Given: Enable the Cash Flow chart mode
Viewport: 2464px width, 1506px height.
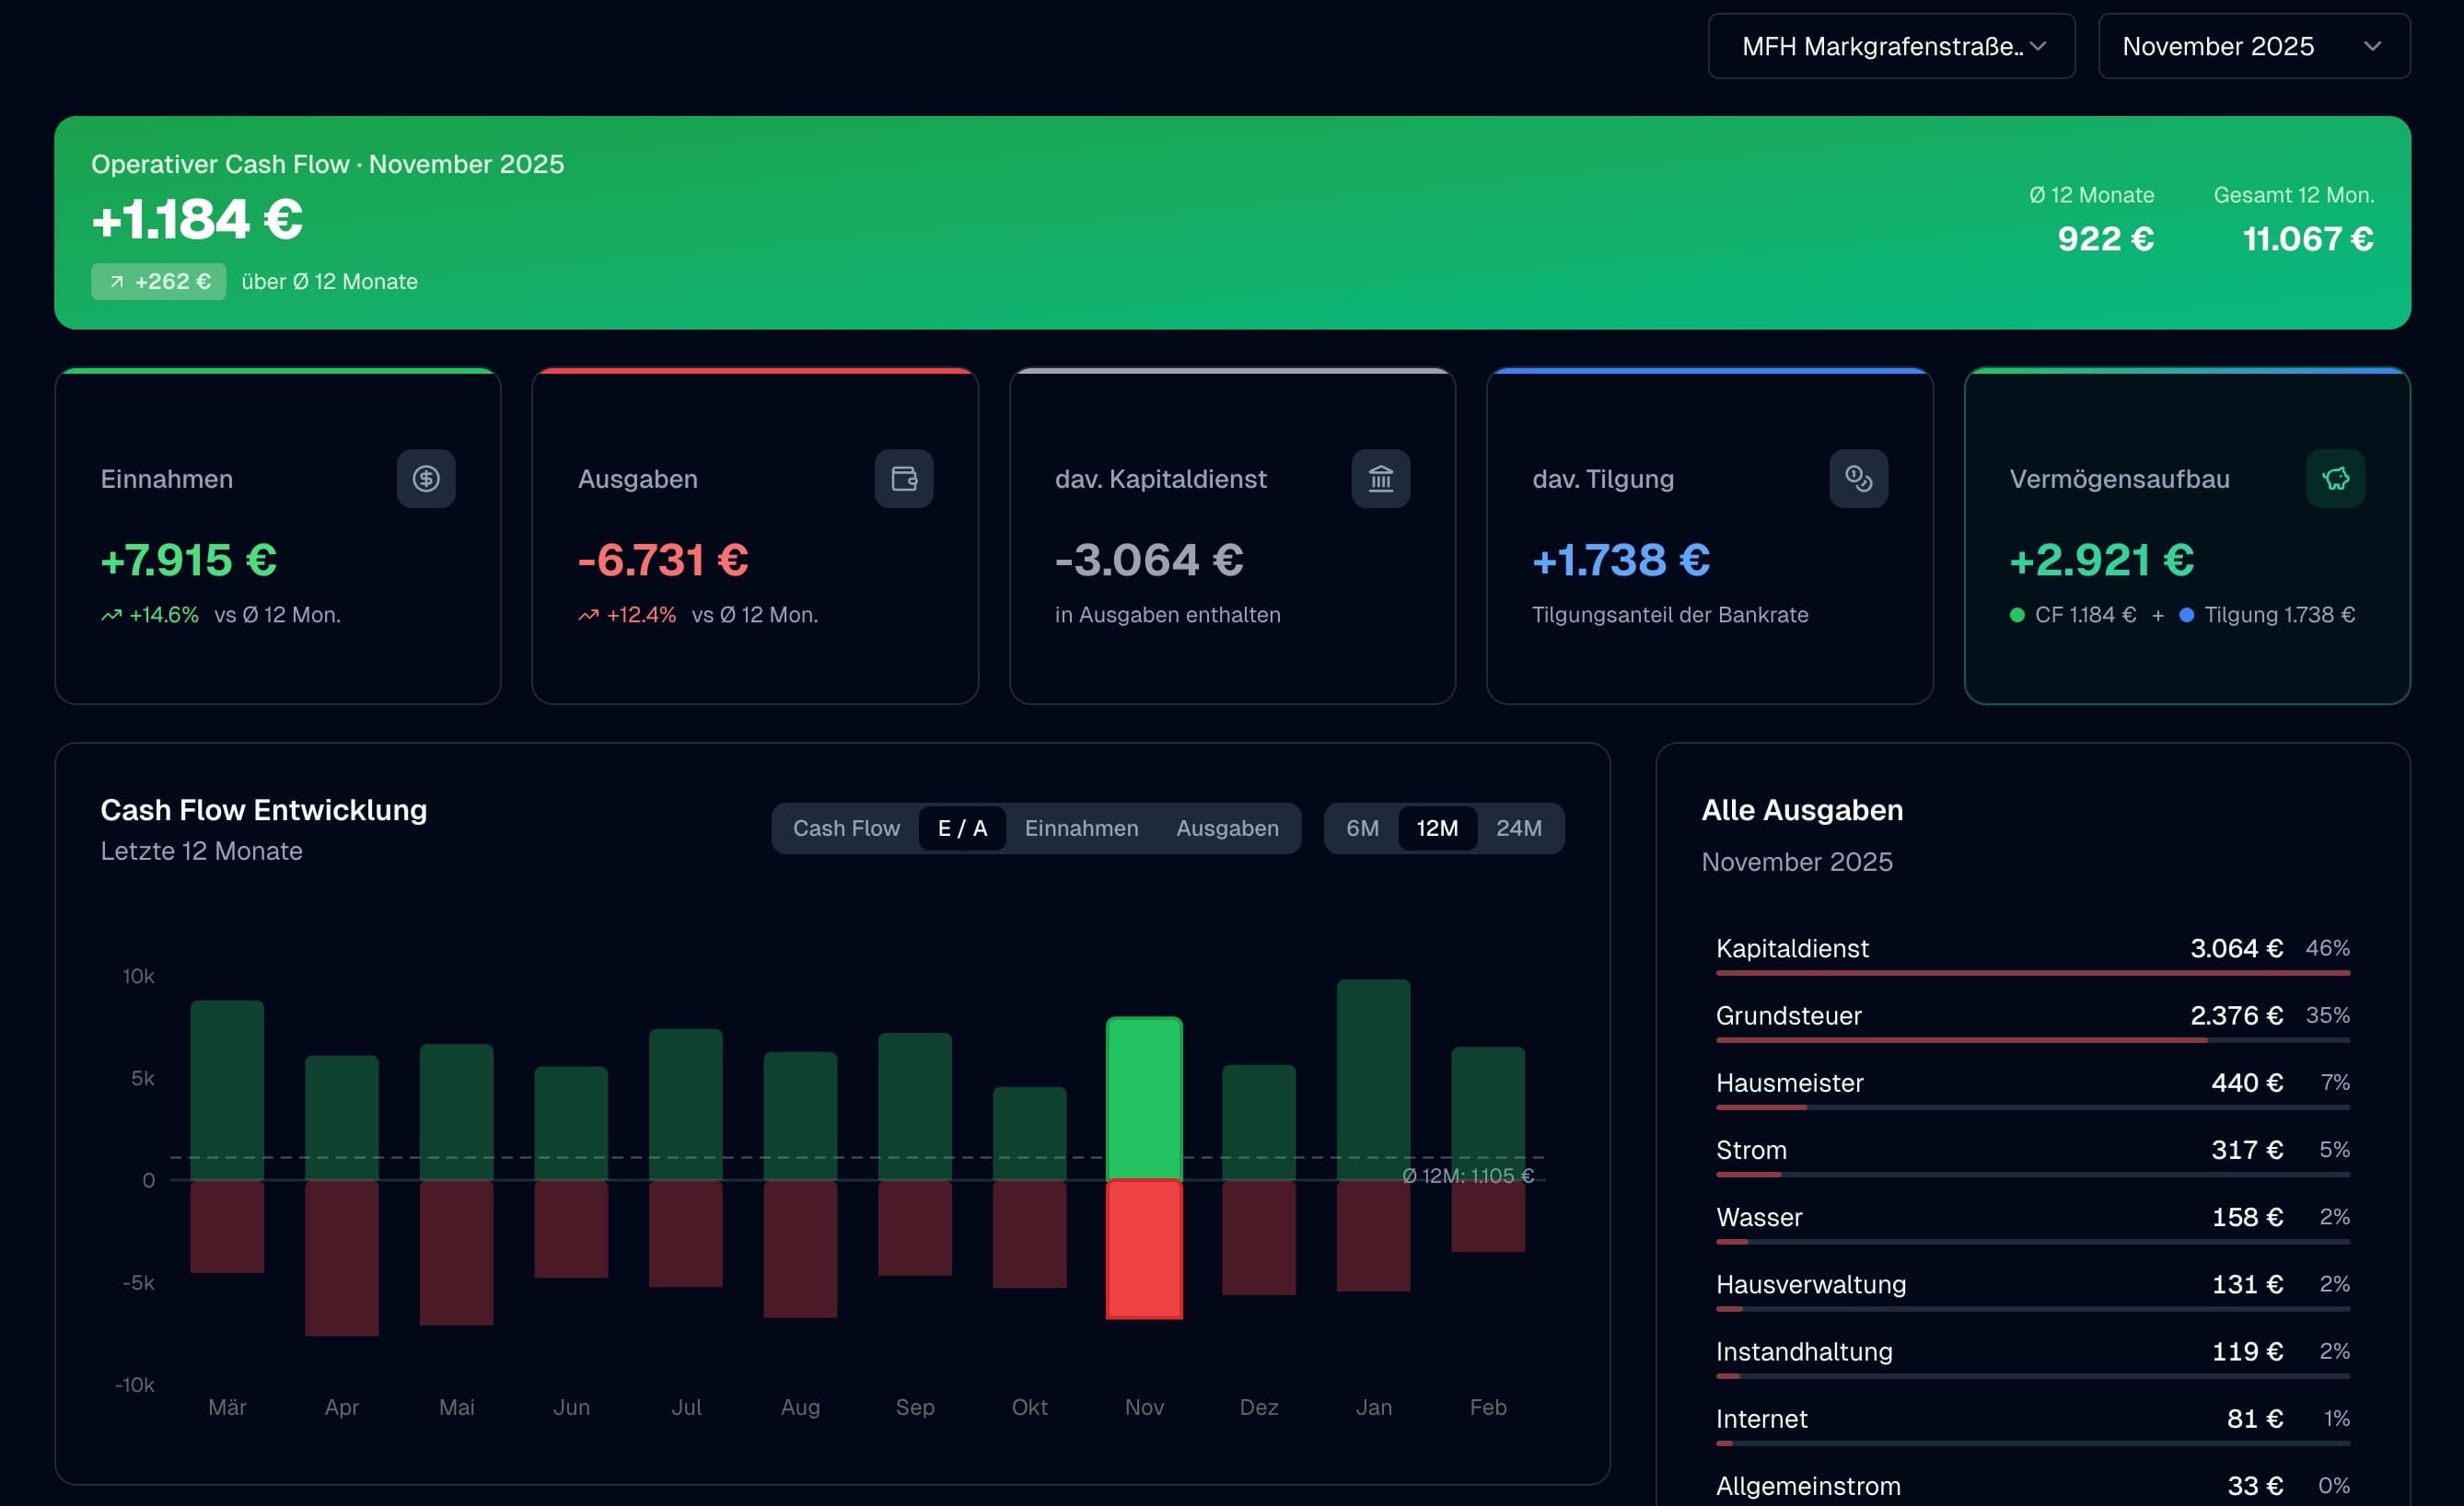Looking at the screenshot, I should [845, 828].
